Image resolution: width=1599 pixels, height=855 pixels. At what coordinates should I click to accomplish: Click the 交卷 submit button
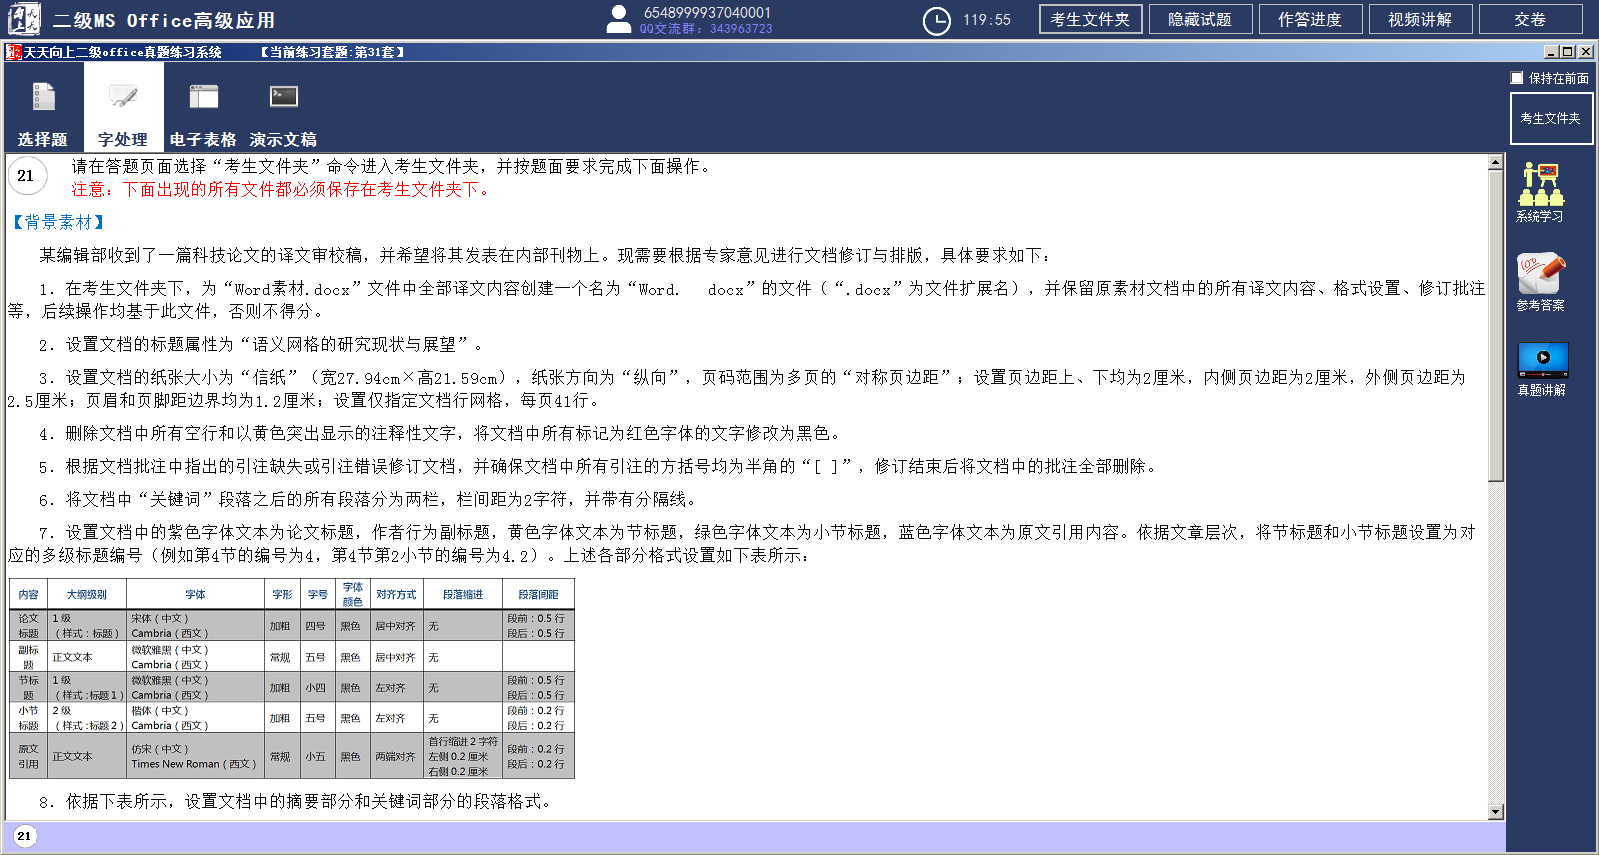[x=1530, y=19]
